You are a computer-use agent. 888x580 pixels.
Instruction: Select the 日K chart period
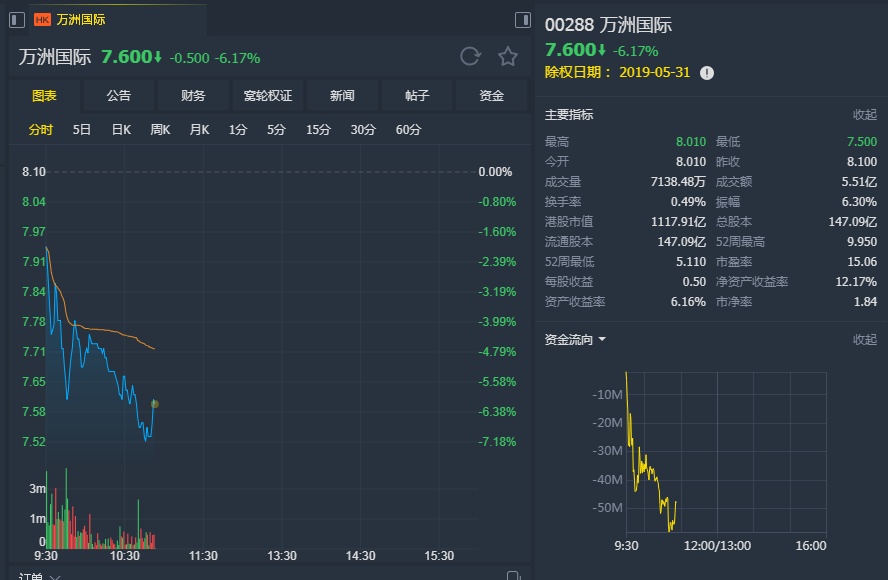[121, 130]
